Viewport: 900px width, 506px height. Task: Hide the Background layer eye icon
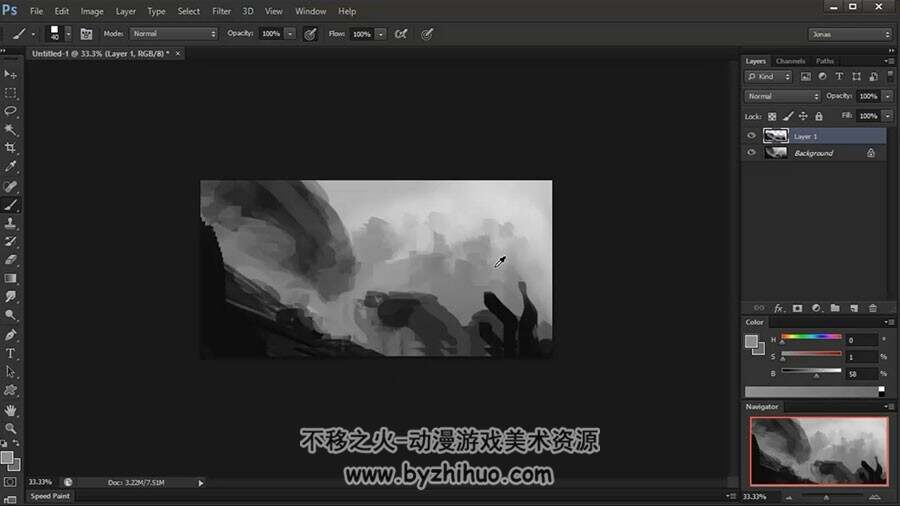click(751, 153)
